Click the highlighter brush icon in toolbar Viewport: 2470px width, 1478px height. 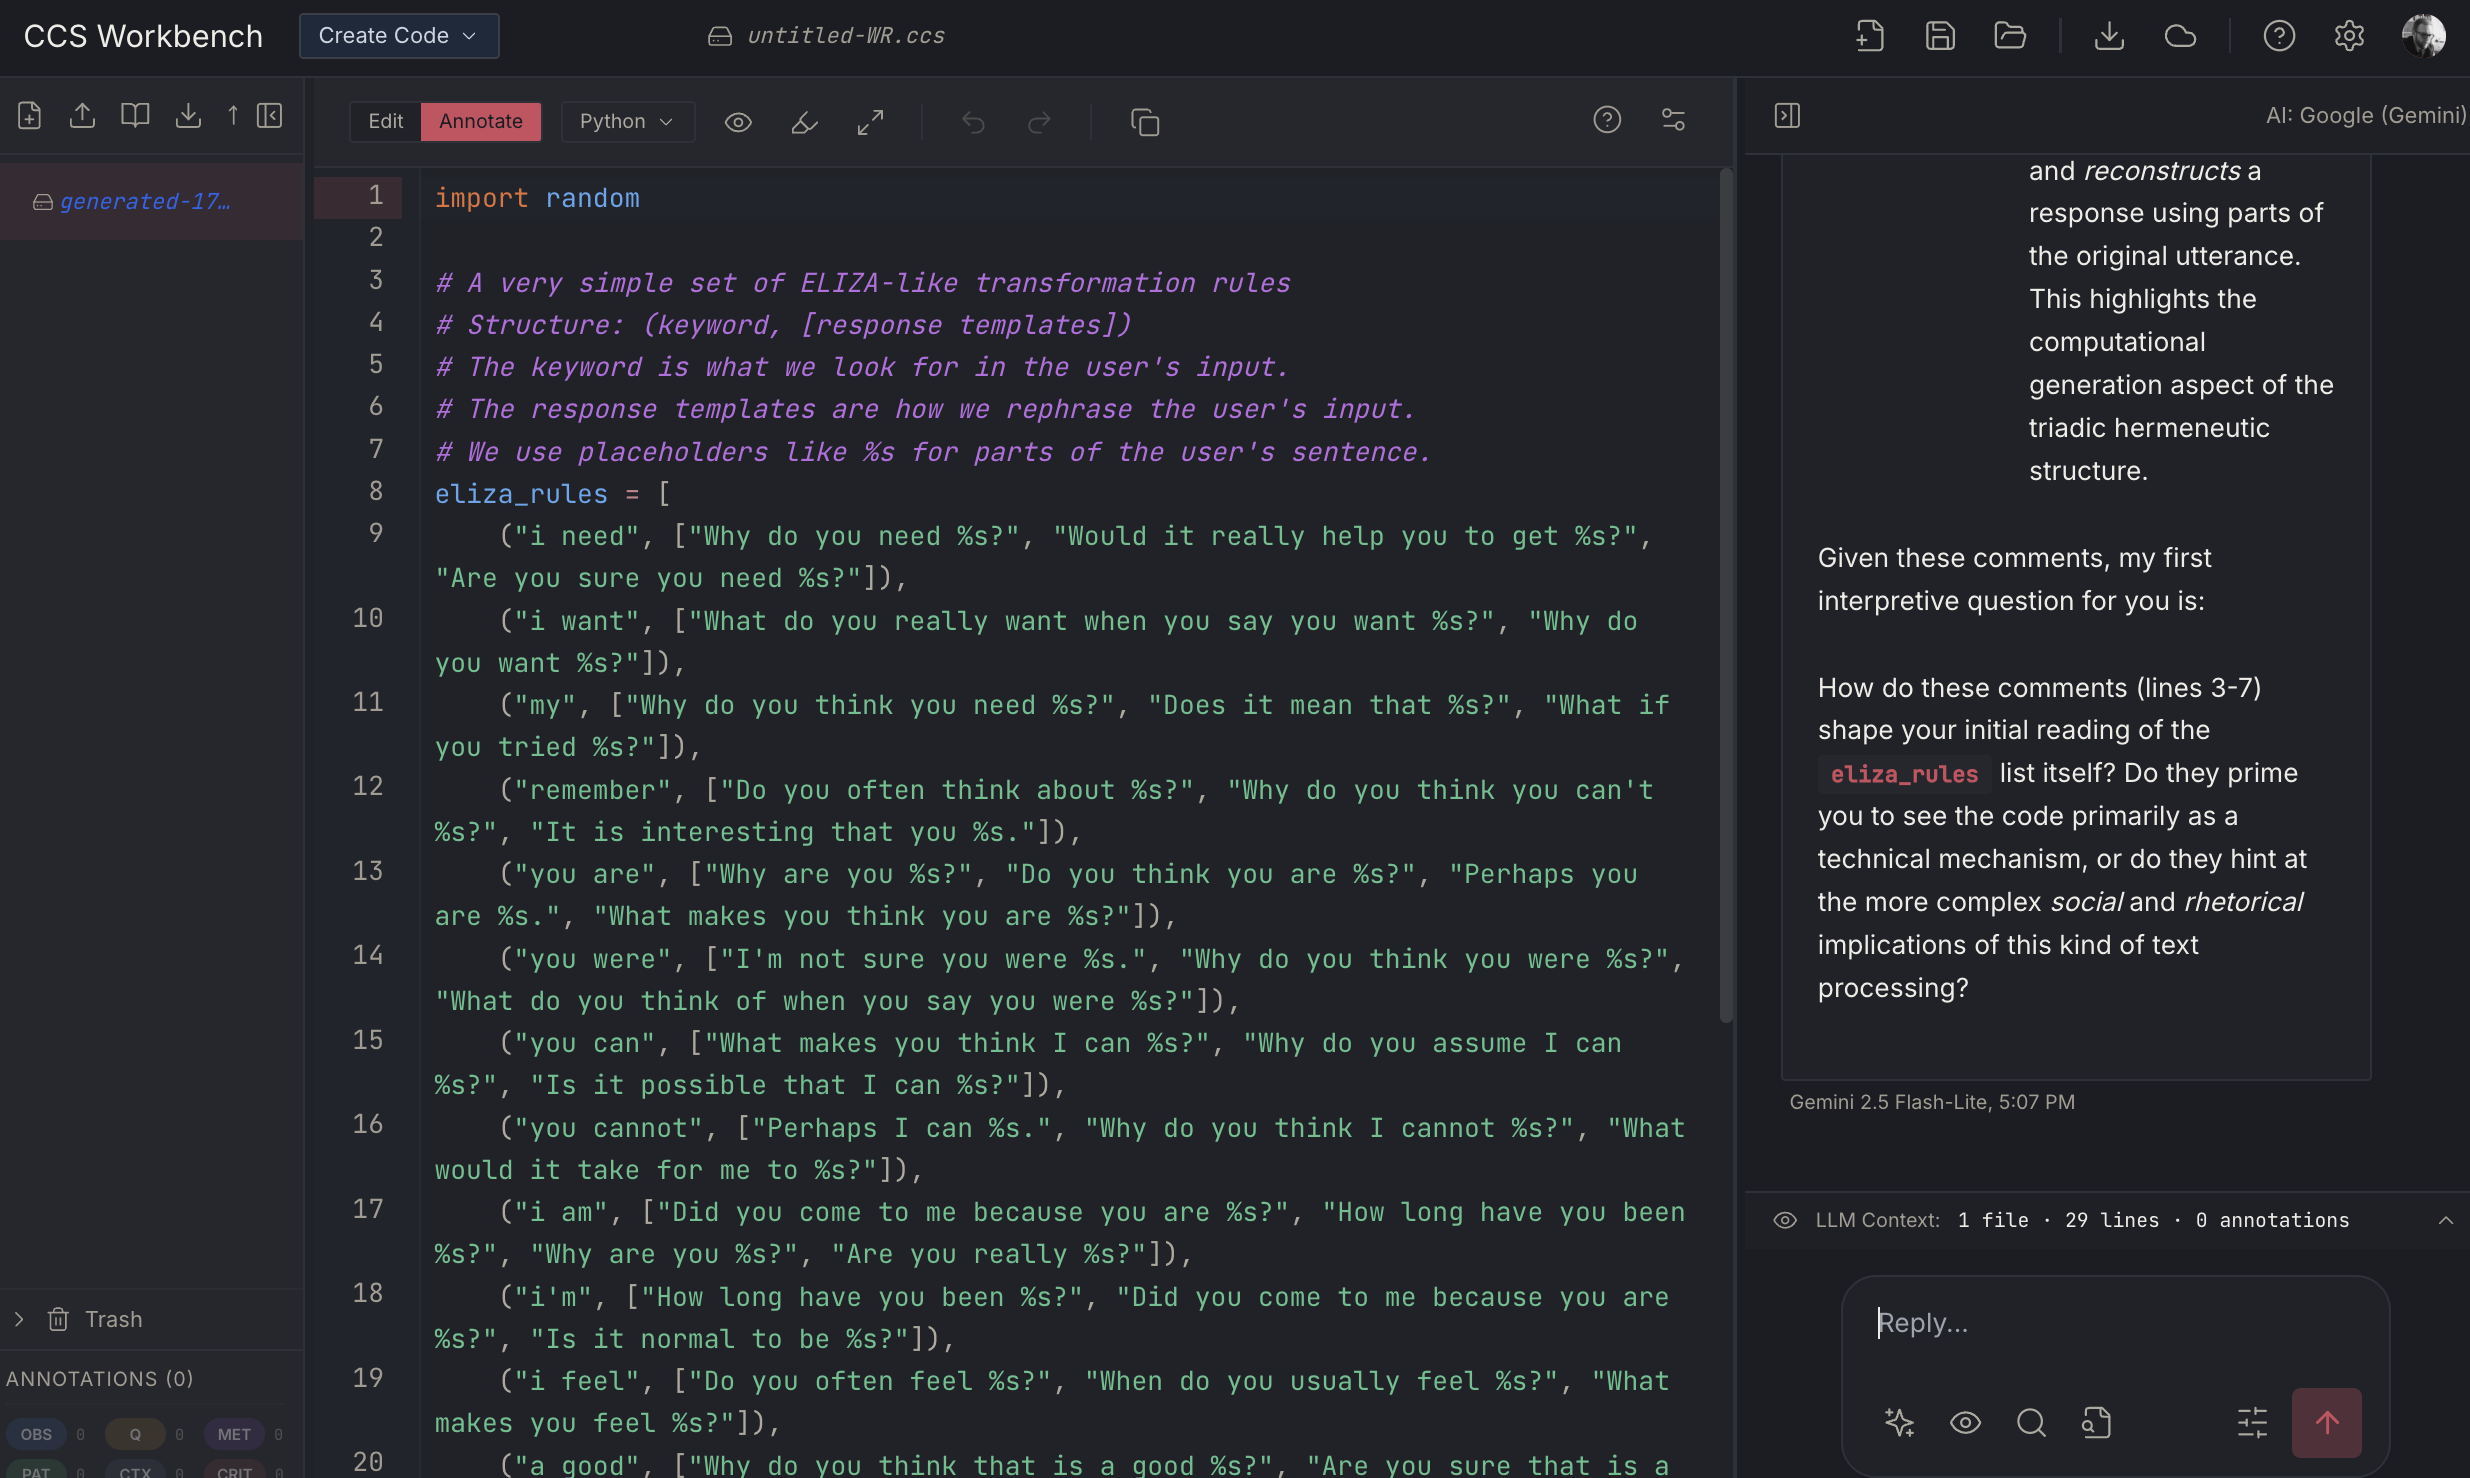click(804, 122)
